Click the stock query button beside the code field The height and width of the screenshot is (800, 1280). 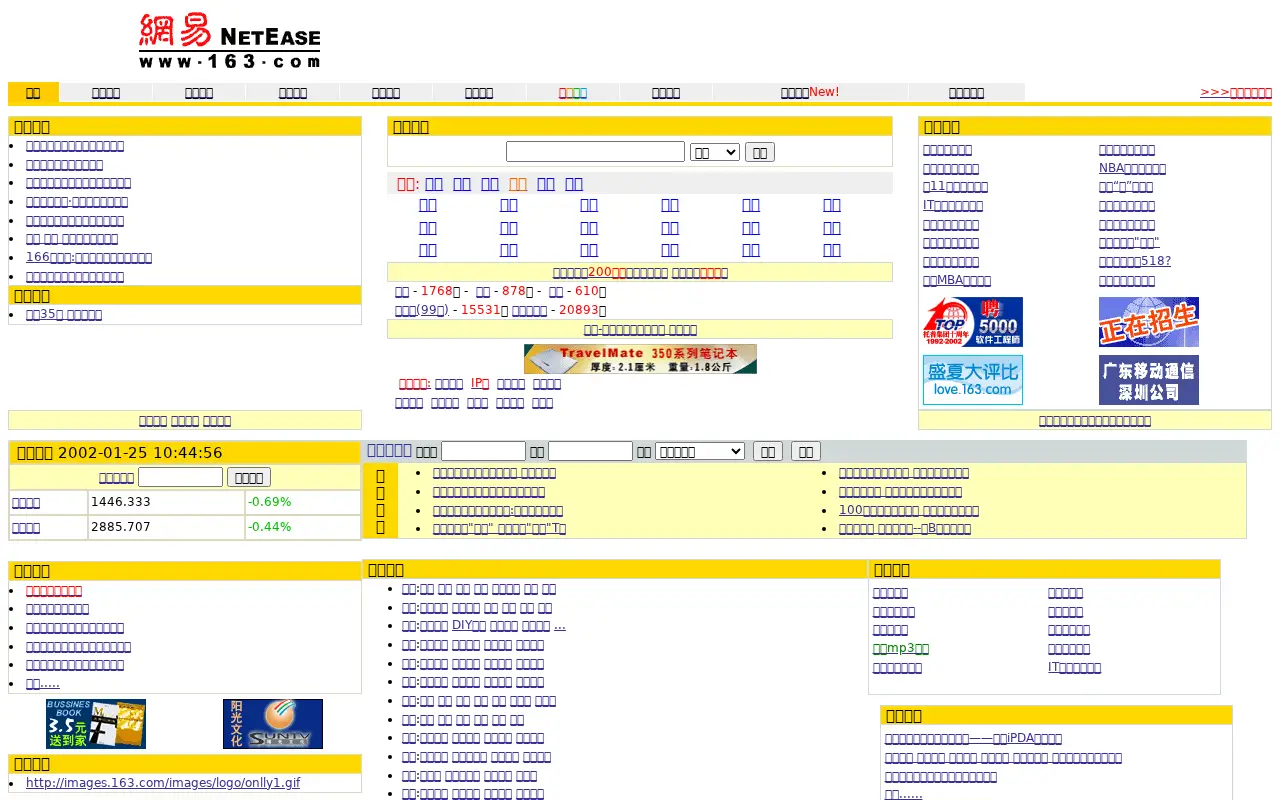coord(249,477)
